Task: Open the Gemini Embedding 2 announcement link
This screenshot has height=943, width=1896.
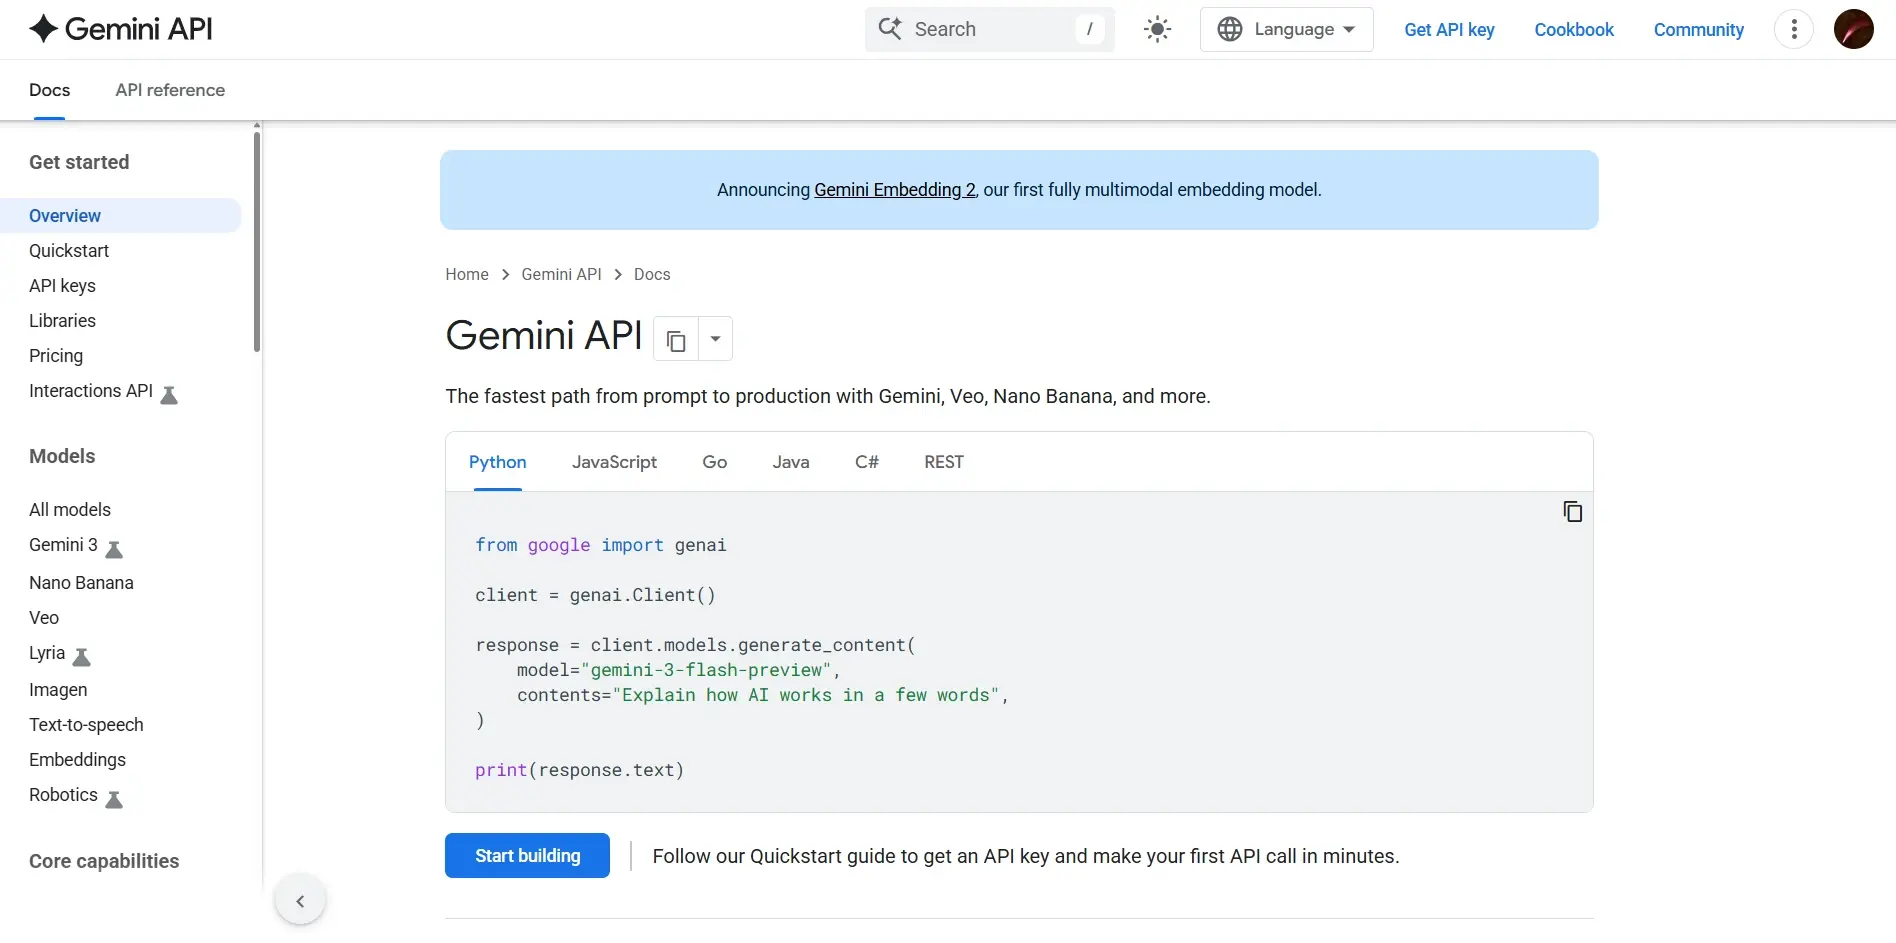Action: pos(893,190)
